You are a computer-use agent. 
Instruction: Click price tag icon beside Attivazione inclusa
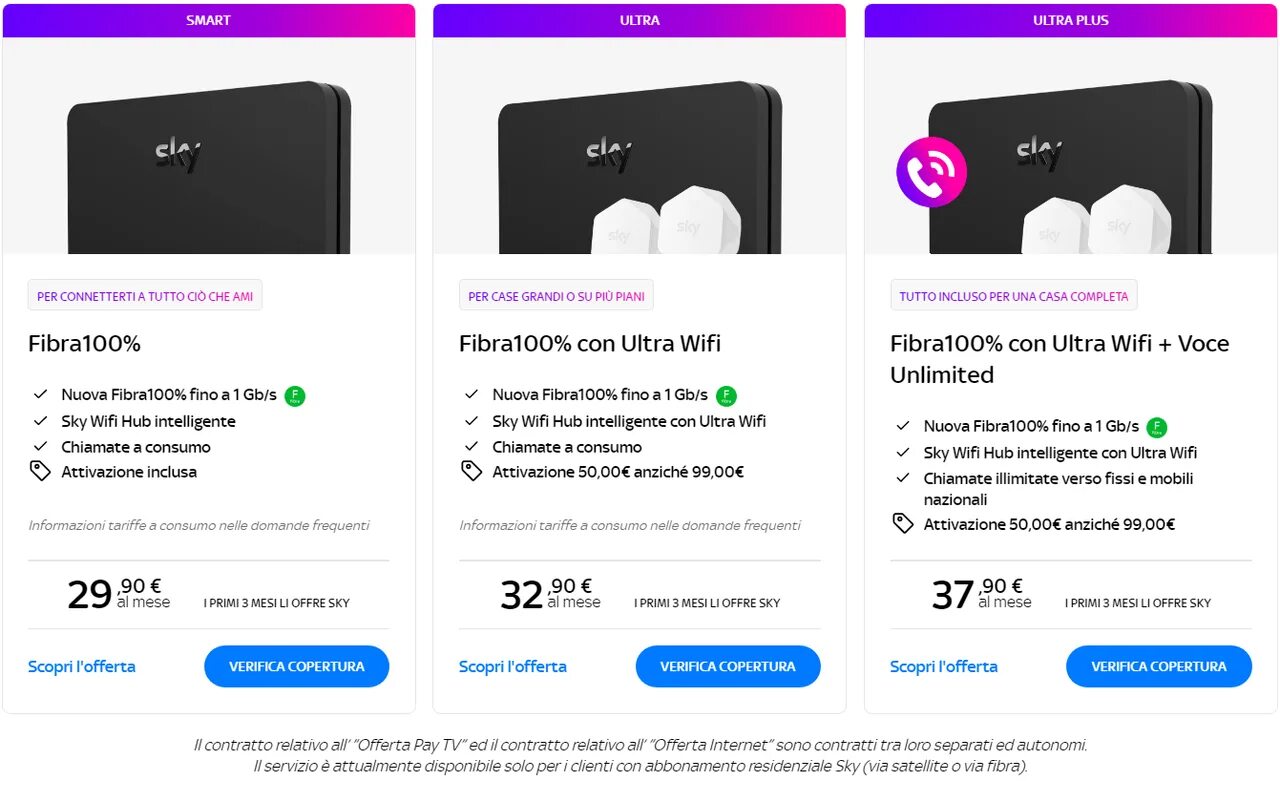click(x=40, y=472)
